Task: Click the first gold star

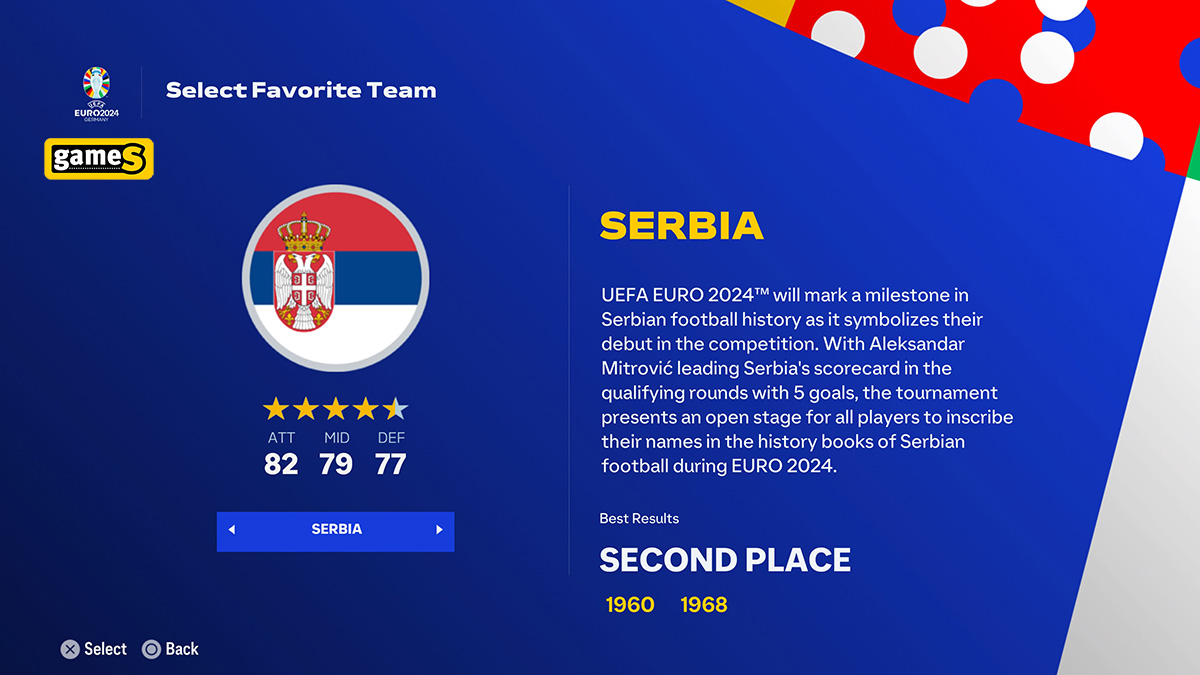Action: click(276, 408)
